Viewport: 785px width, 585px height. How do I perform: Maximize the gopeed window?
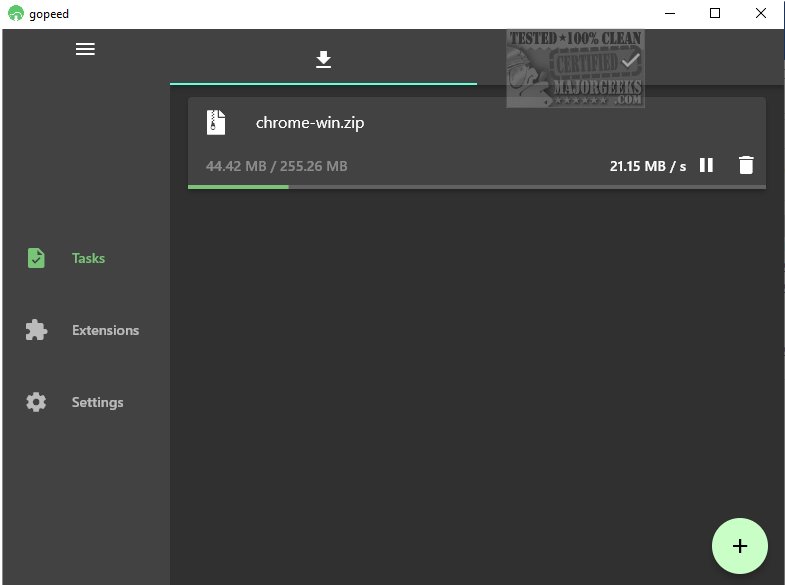click(715, 13)
